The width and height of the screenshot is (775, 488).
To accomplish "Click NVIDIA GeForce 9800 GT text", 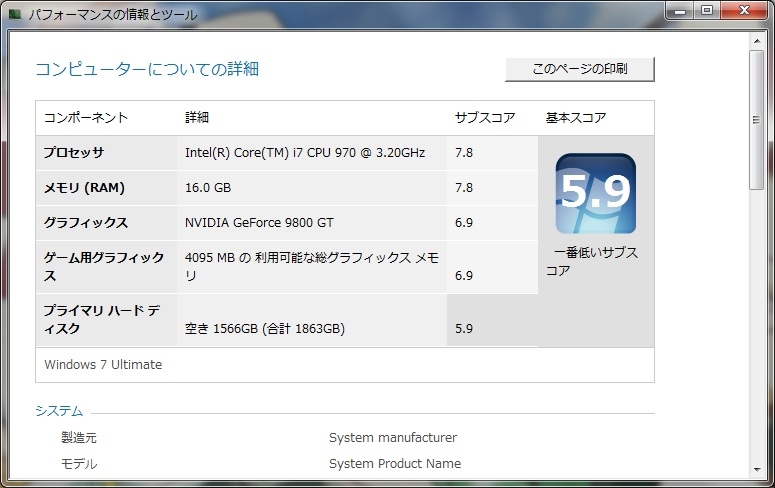I will pos(259,223).
